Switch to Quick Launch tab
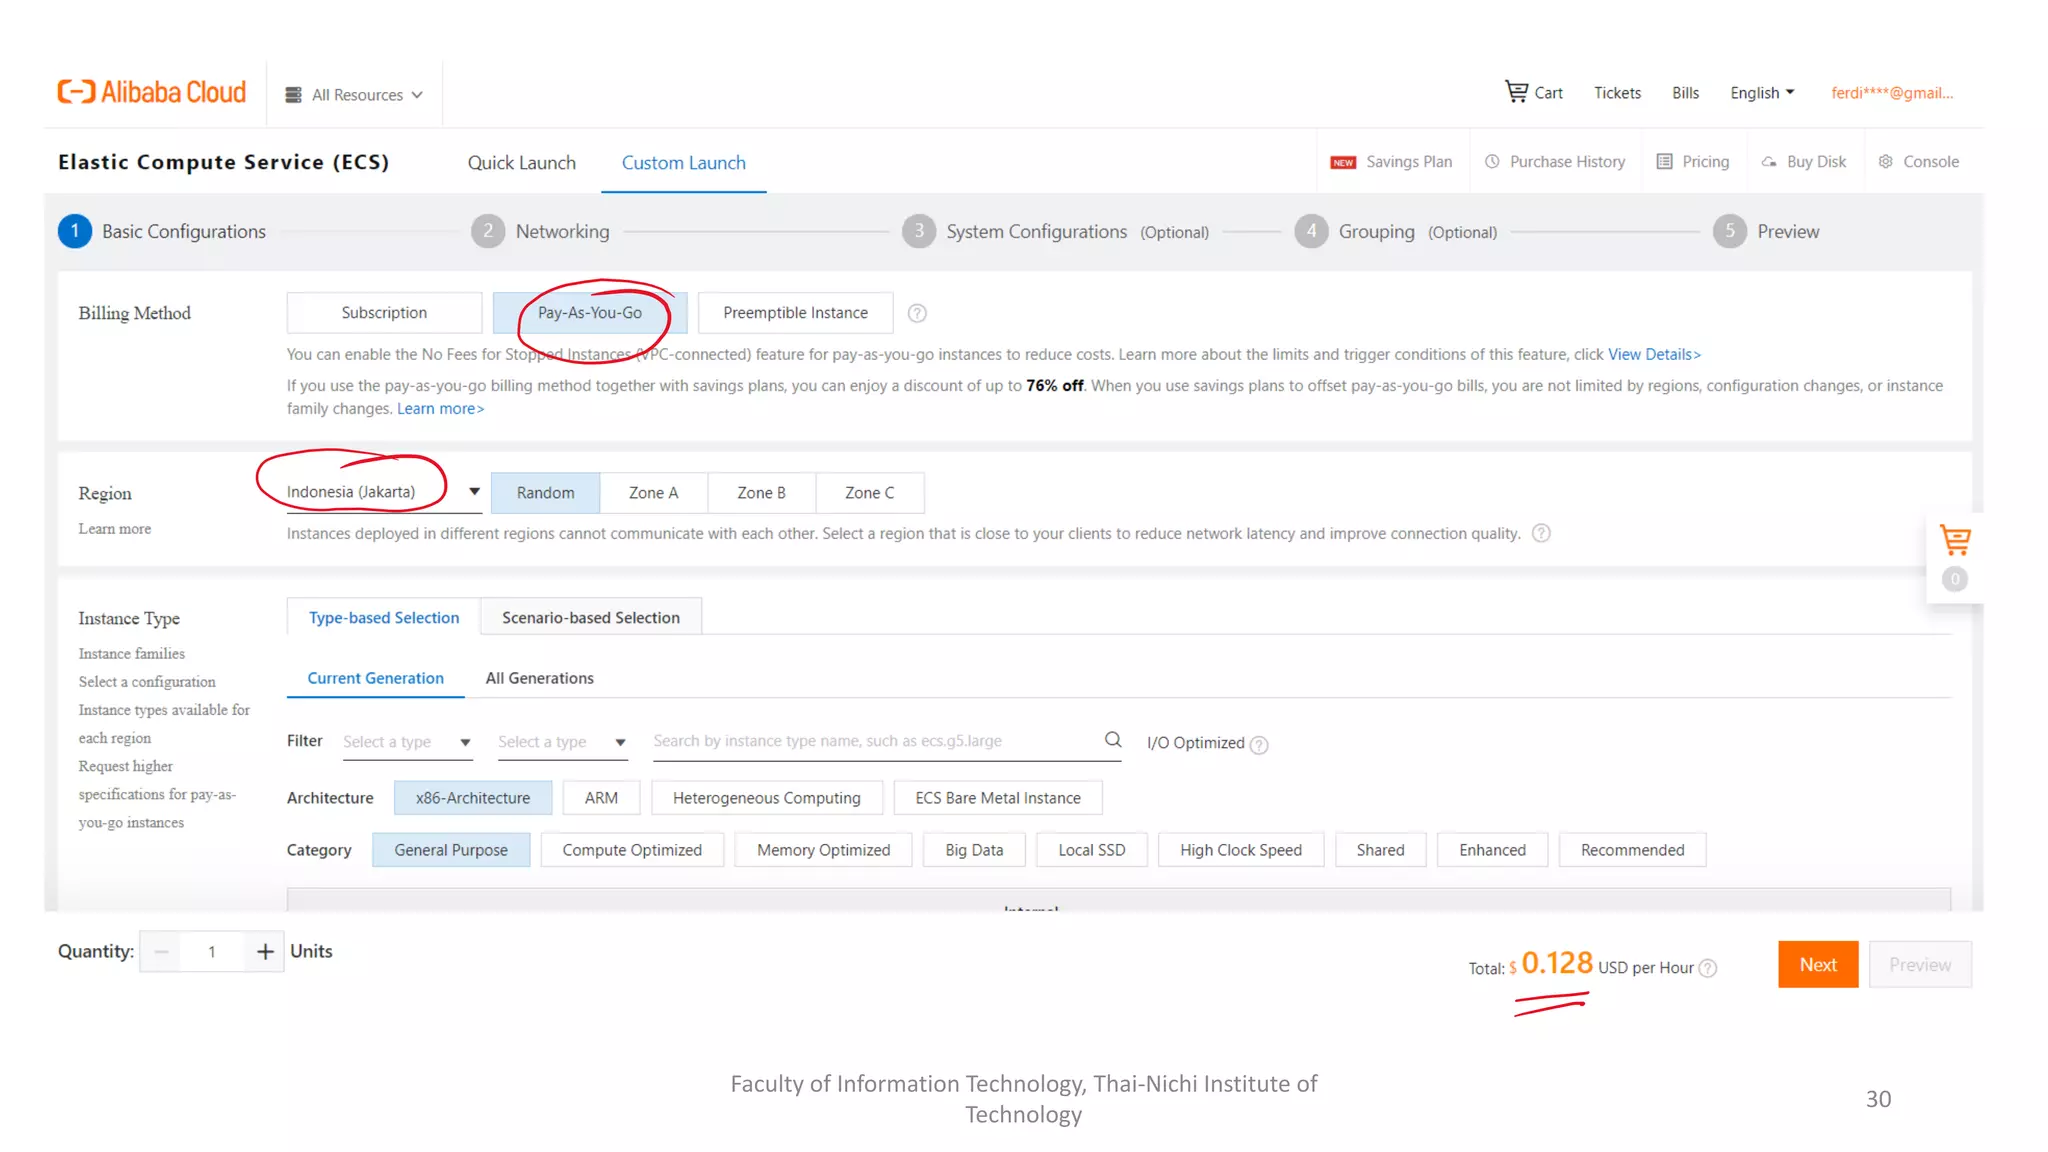This screenshot has height=1152, width=2048. pyautogui.click(x=521, y=163)
